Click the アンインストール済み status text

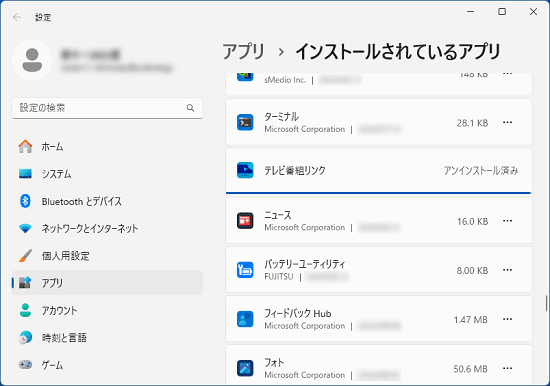(x=481, y=171)
